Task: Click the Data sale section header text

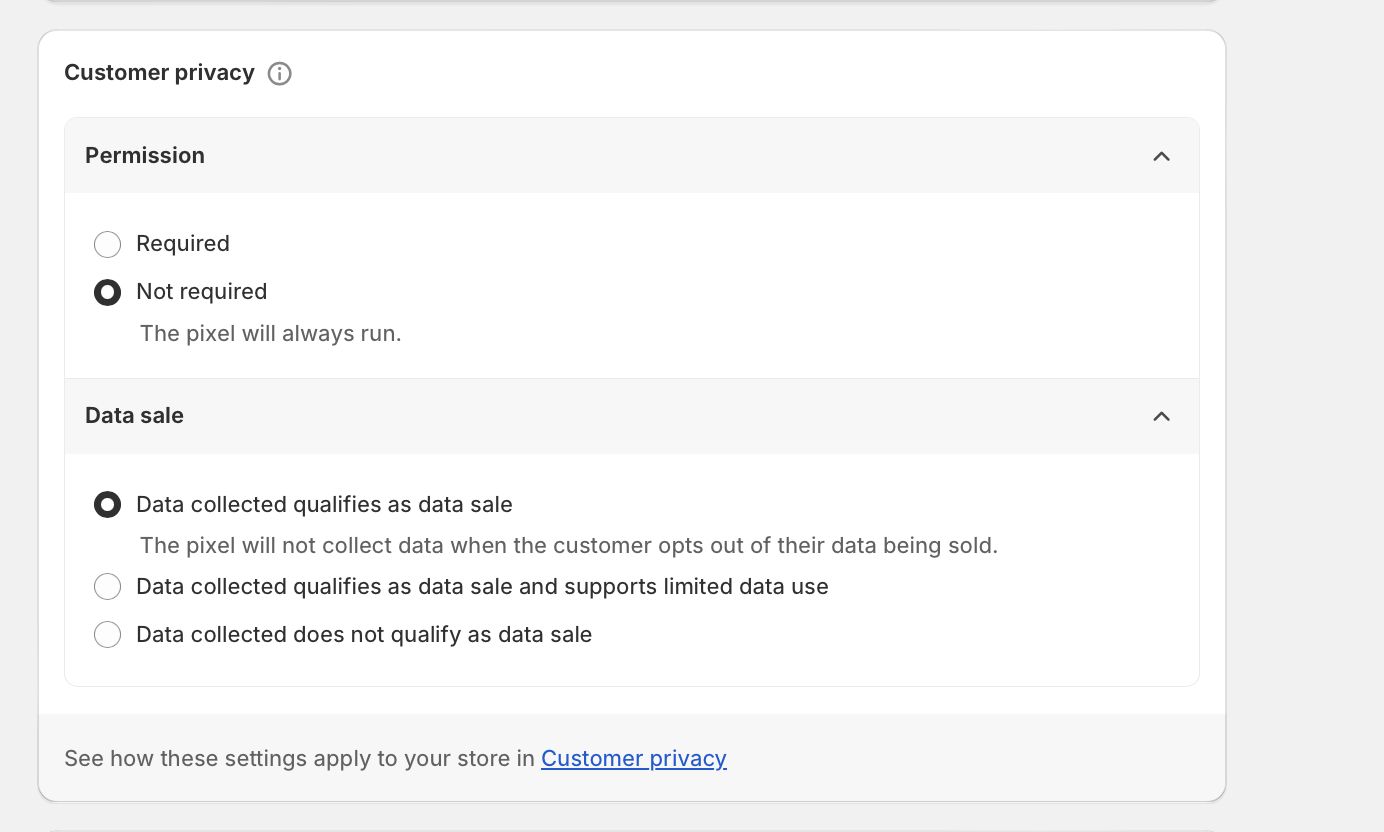Action: [134, 415]
